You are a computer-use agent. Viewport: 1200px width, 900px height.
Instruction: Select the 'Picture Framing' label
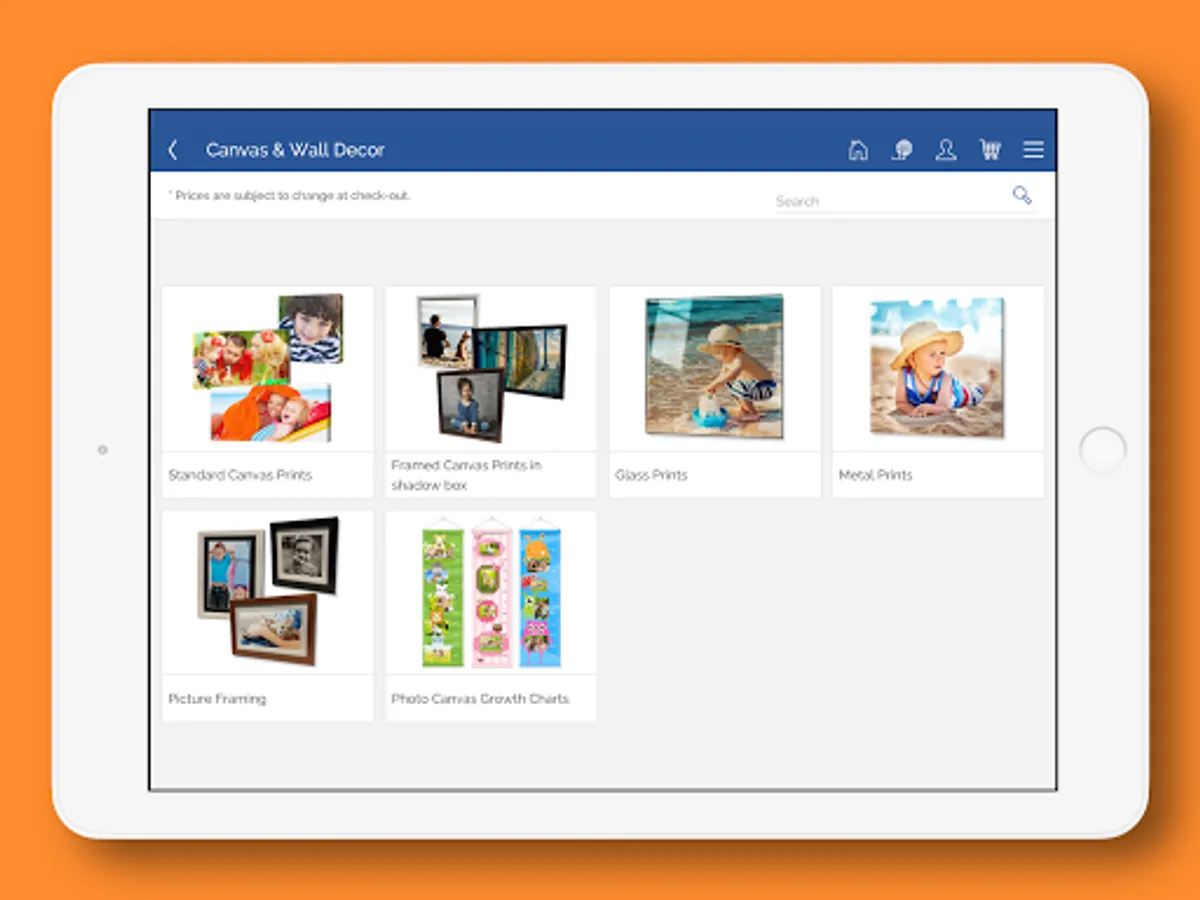point(217,699)
